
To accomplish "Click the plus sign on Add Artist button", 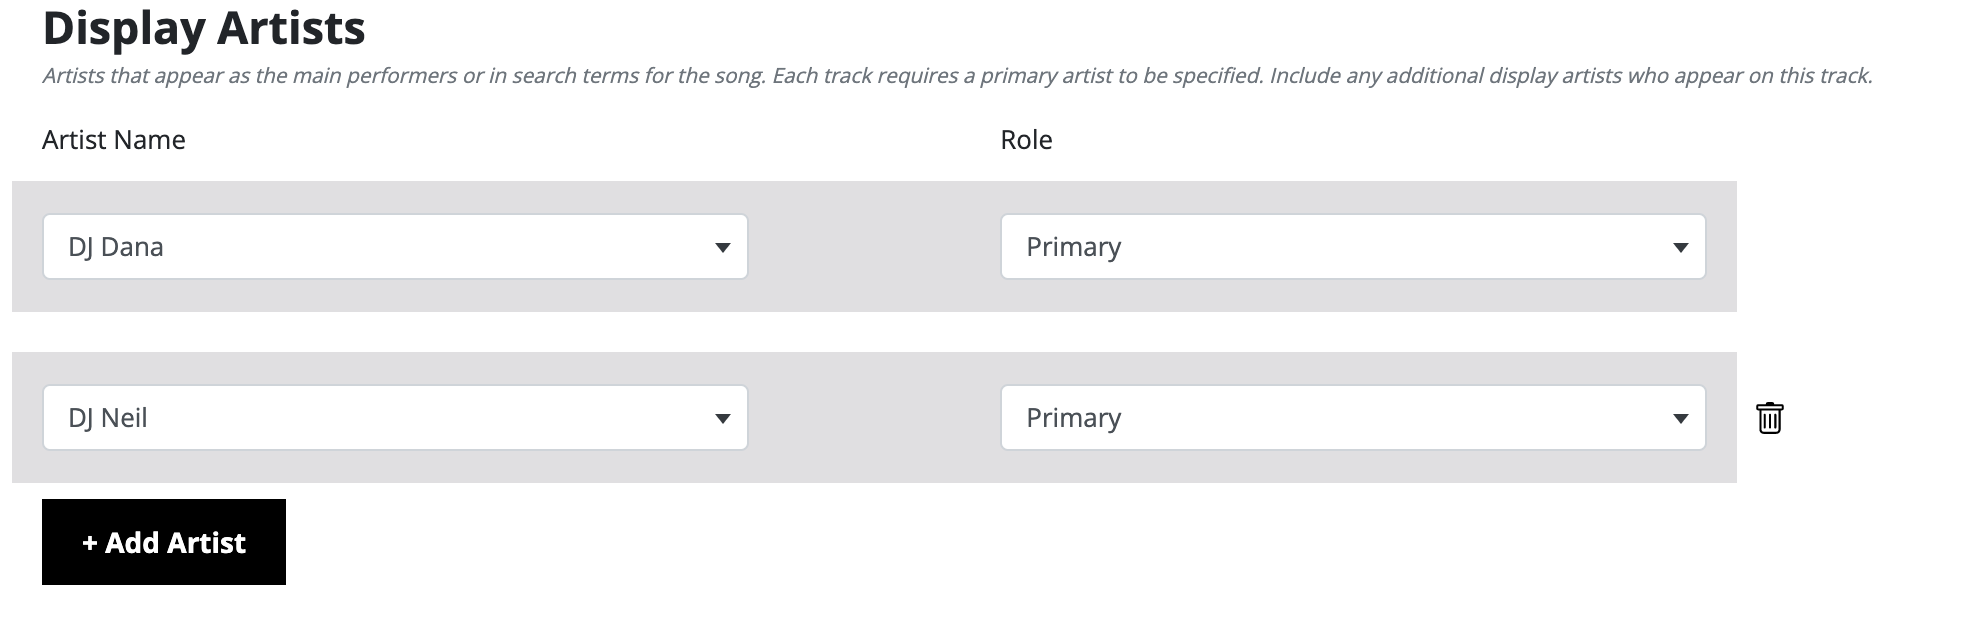I will pos(90,543).
